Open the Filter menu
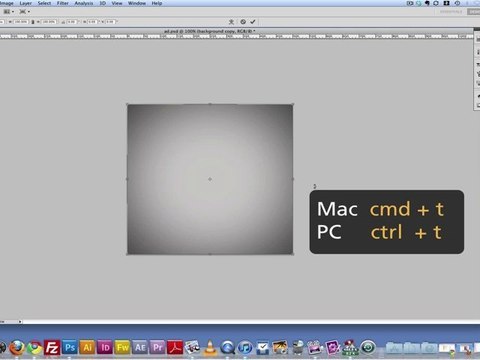Image resolution: width=480 pixels, height=360 pixels. tap(62, 3)
